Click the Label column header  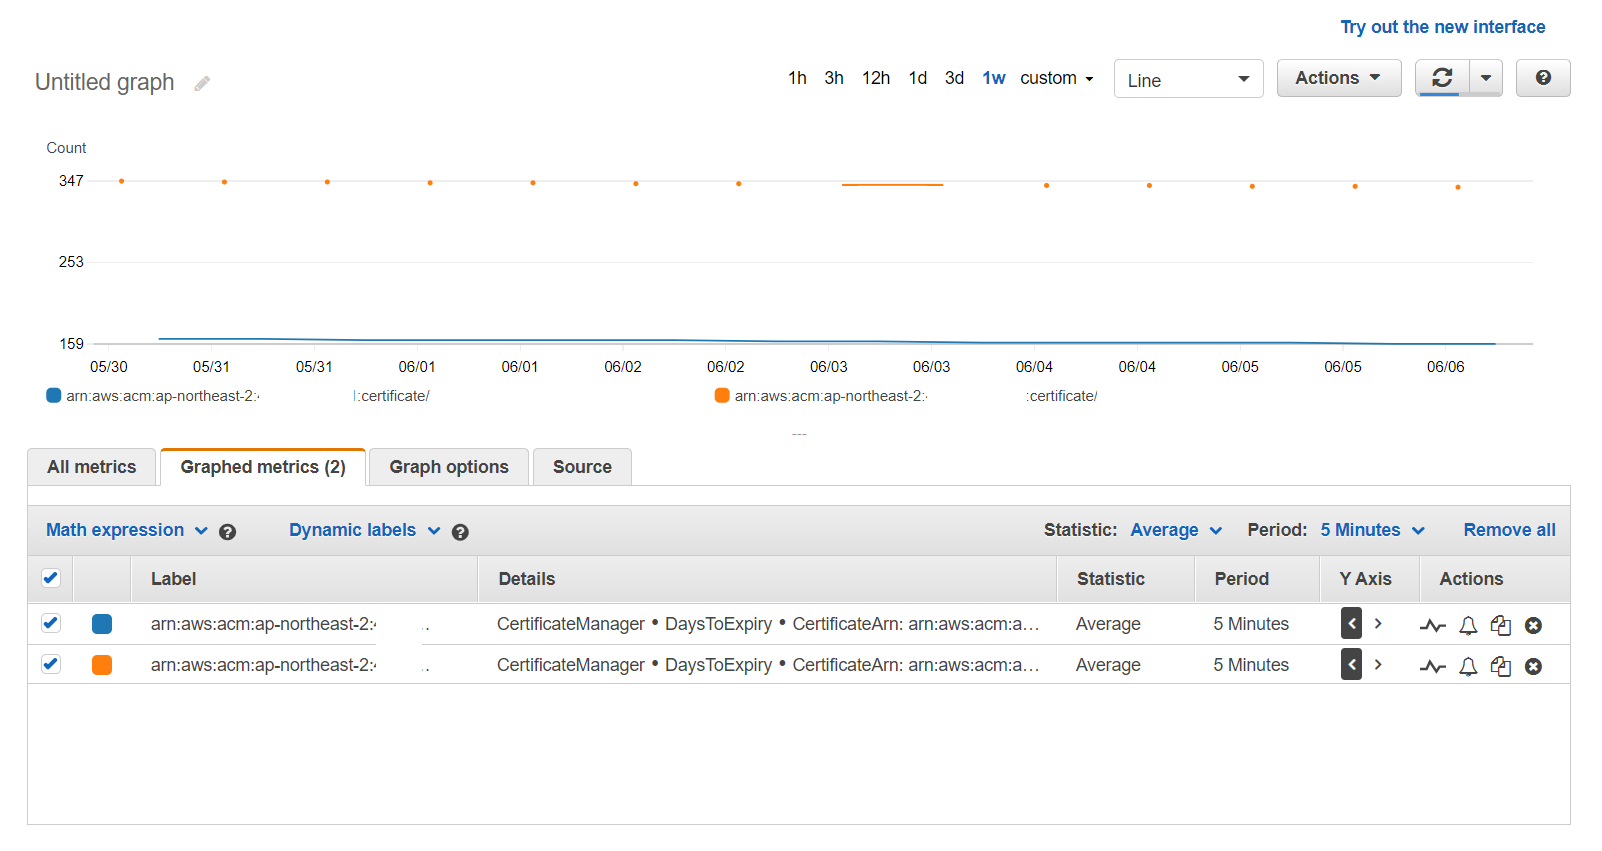(x=173, y=579)
